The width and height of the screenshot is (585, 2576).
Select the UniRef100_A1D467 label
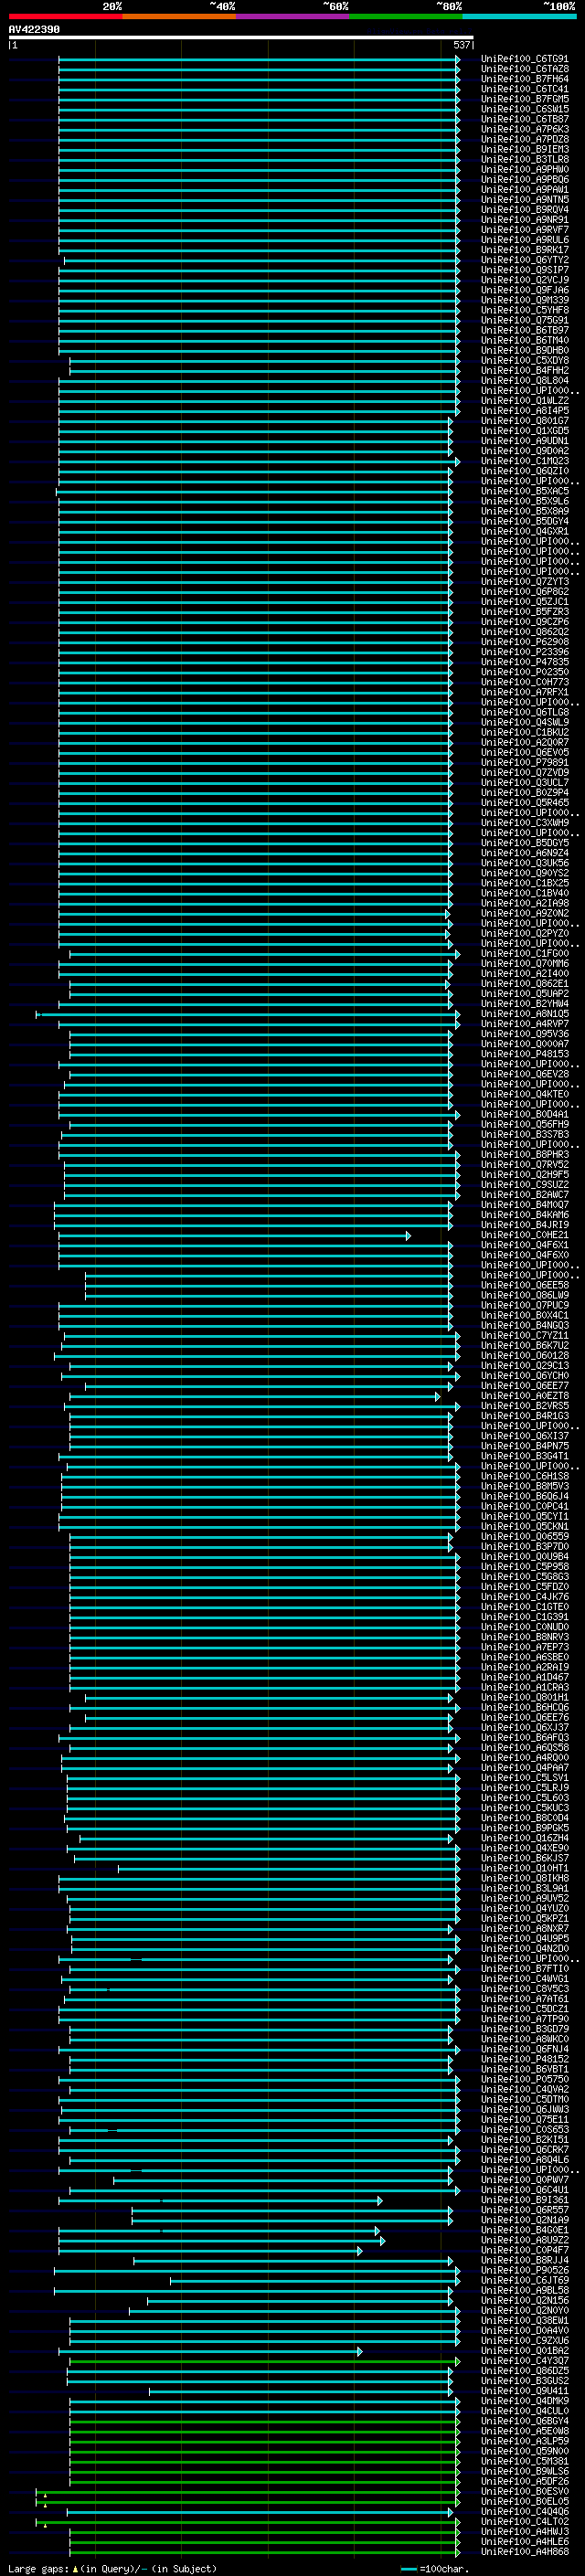(525, 1678)
